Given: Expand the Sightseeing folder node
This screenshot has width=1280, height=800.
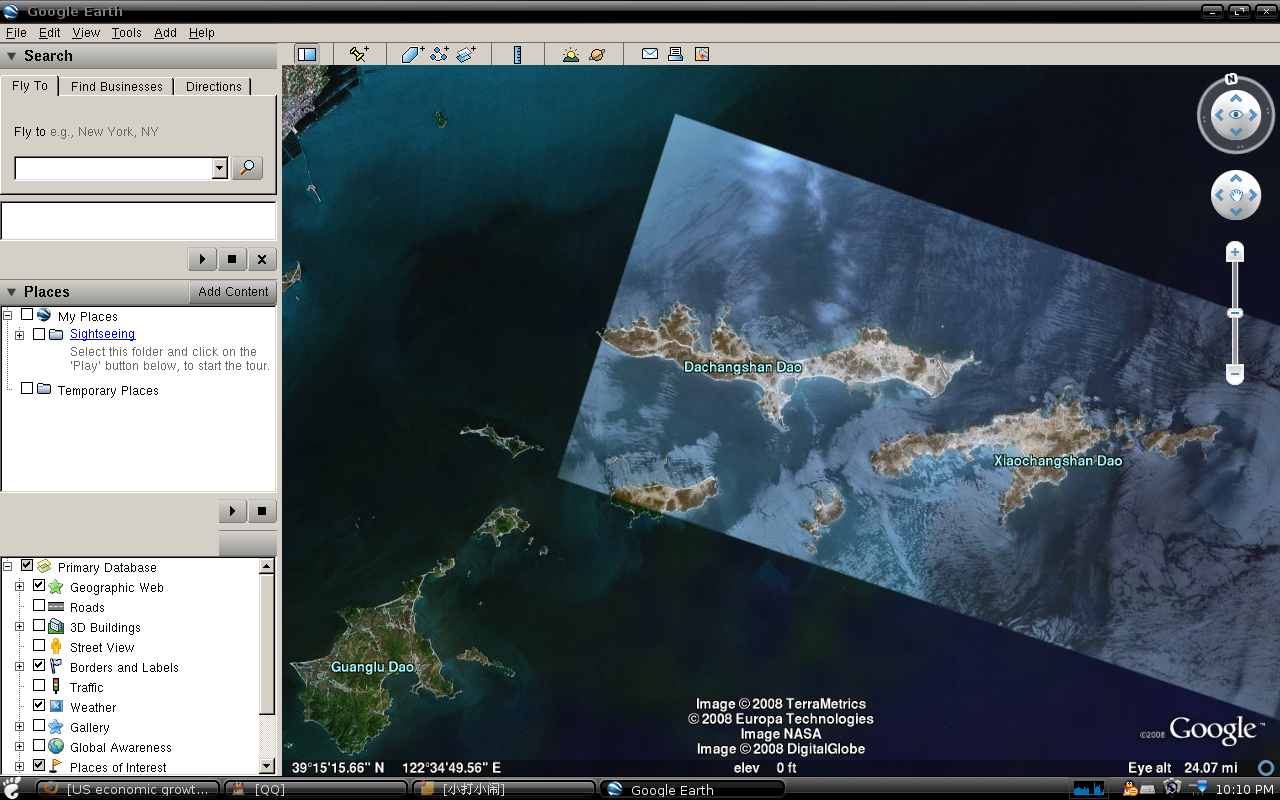Looking at the screenshot, I should pos(19,335).
